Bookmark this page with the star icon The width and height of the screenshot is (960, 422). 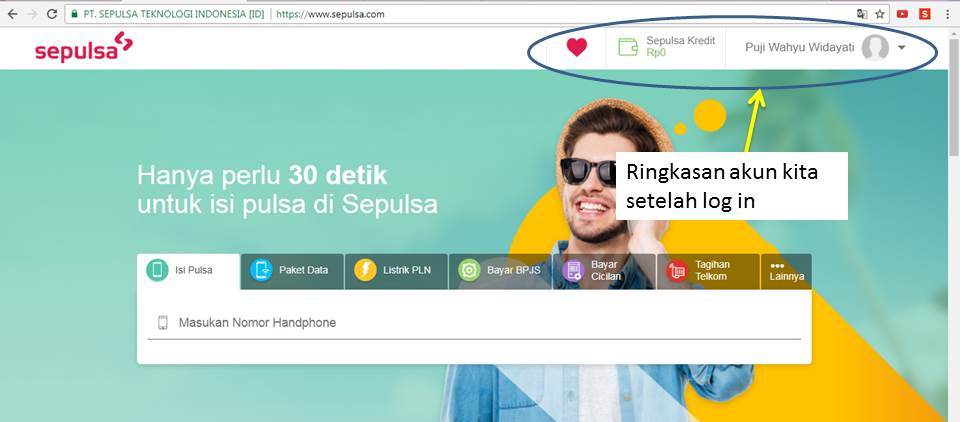pyautogui.click(x=880, y=13)
